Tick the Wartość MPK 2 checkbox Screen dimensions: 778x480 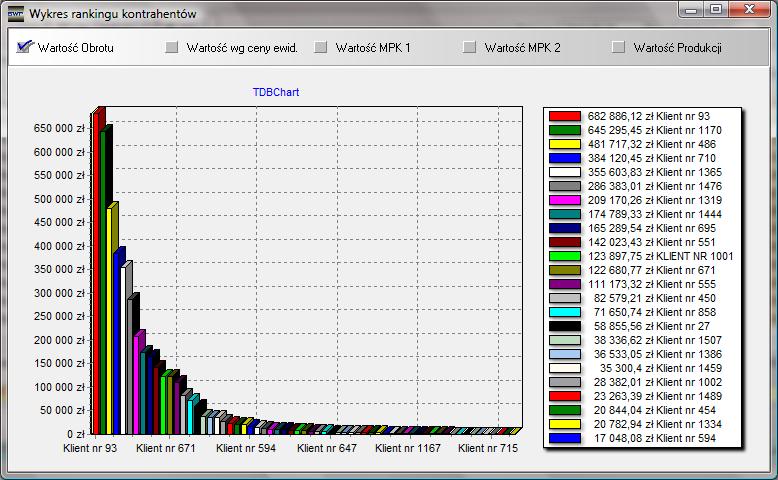pos(469,48)
